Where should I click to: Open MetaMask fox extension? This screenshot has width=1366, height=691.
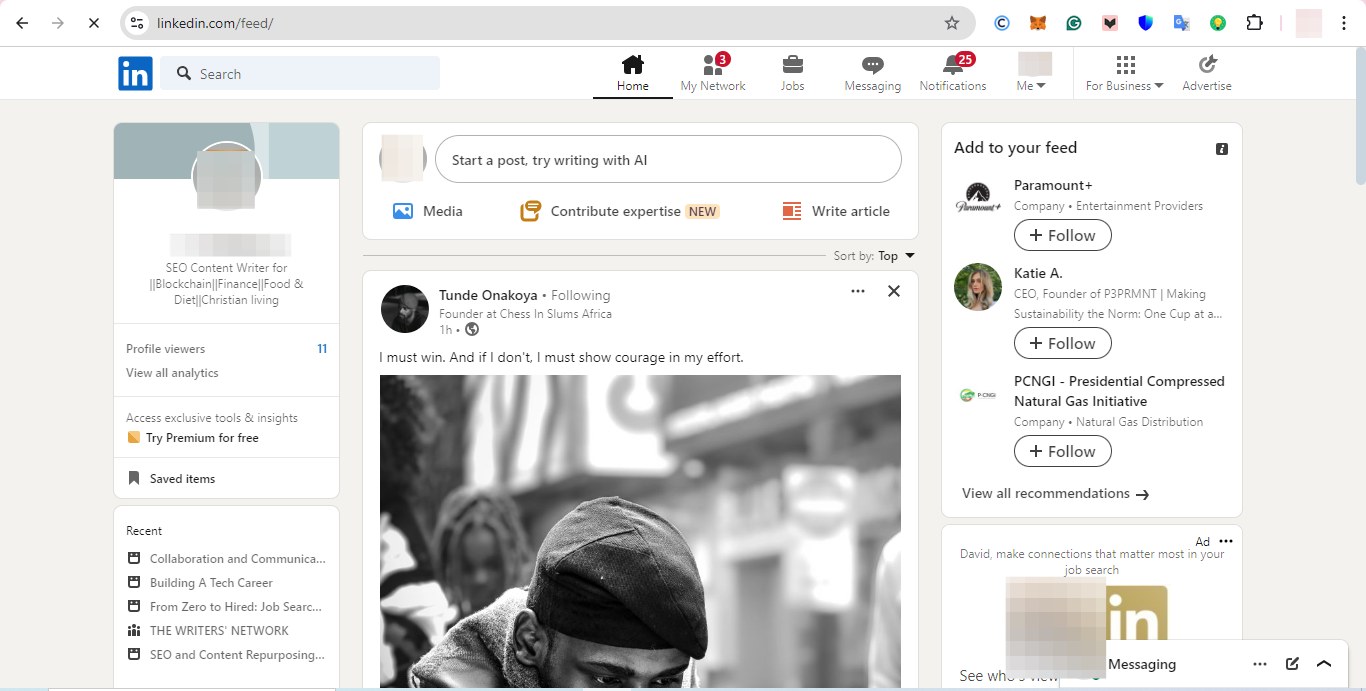(1038, 23)
